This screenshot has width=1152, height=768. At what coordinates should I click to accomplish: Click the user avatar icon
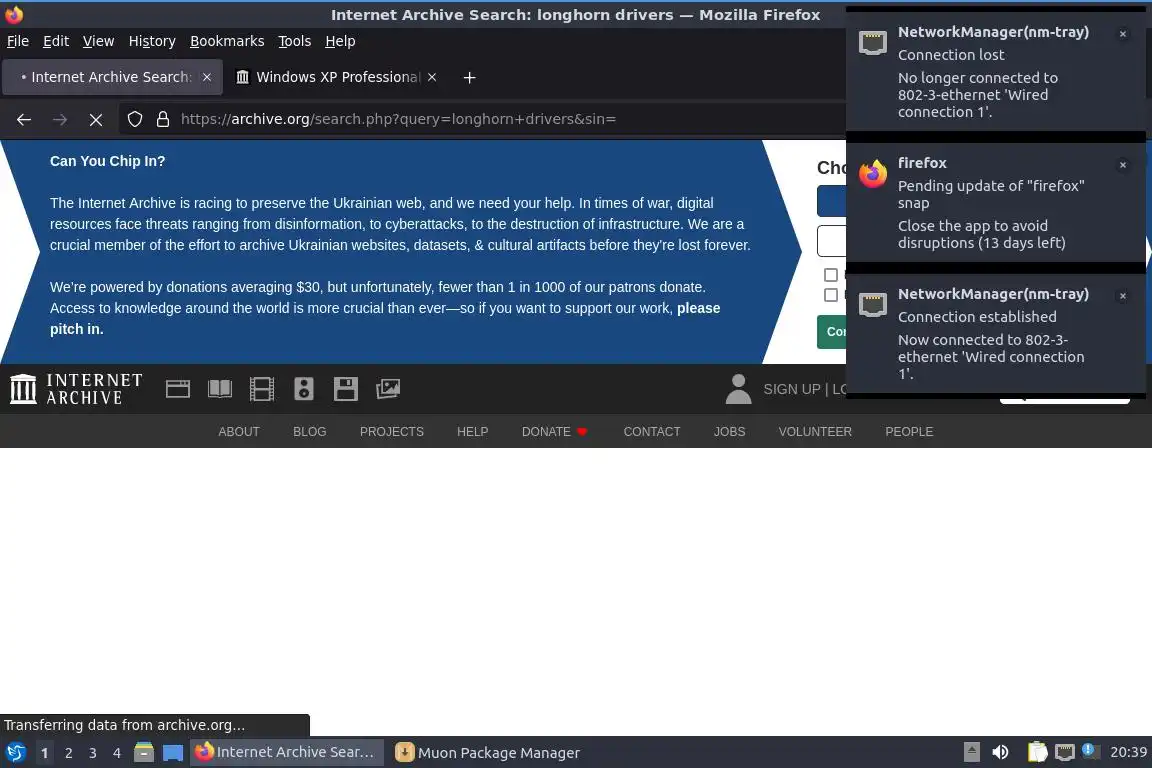(x=738, y=389)
